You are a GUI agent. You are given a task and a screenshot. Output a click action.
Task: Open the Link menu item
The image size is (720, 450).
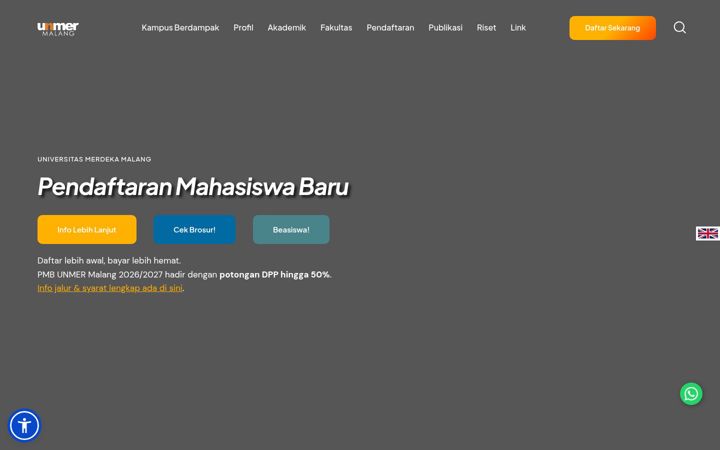(518, 28)
